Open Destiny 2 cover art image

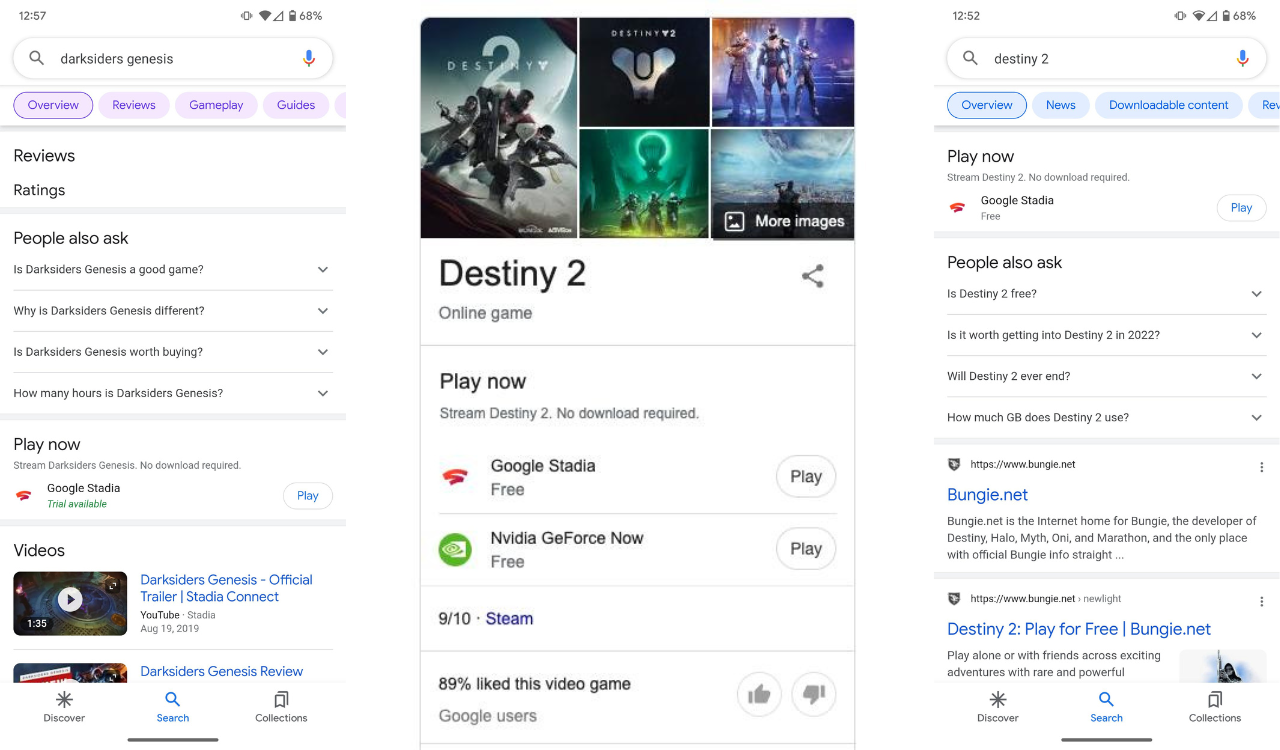[x=498, y=128]
